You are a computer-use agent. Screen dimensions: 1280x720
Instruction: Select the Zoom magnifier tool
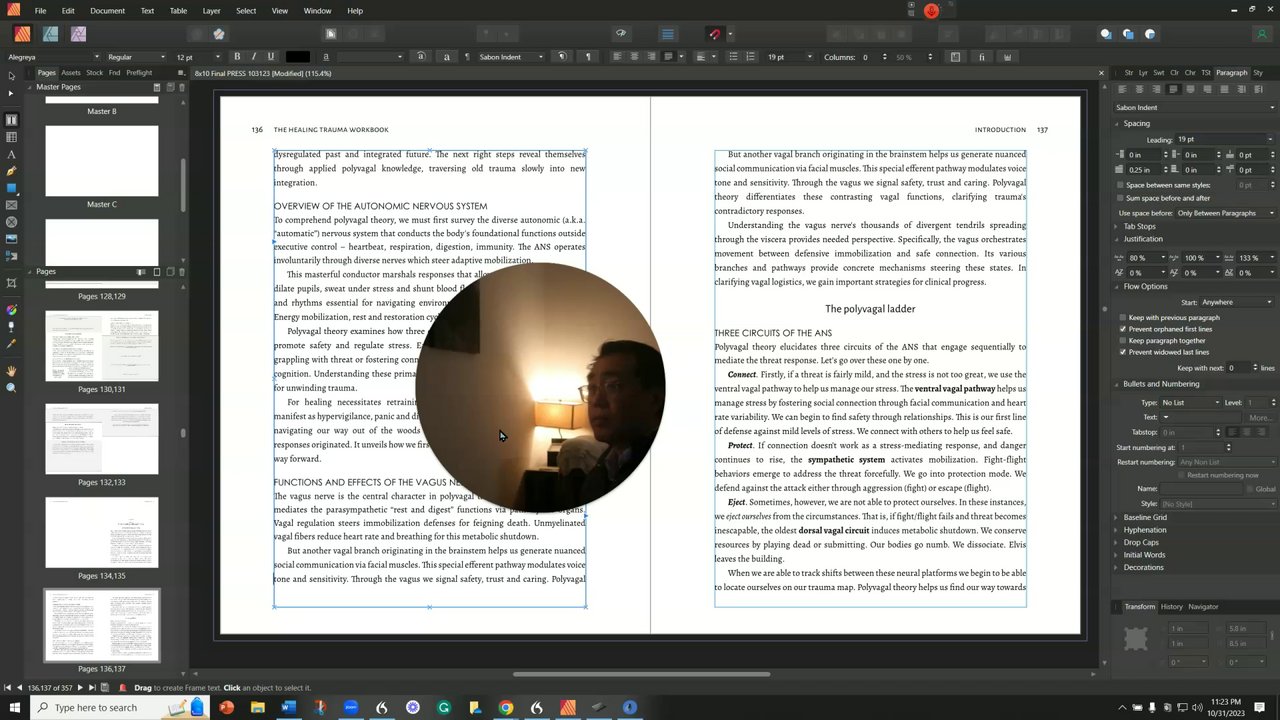tap(11, 388)
